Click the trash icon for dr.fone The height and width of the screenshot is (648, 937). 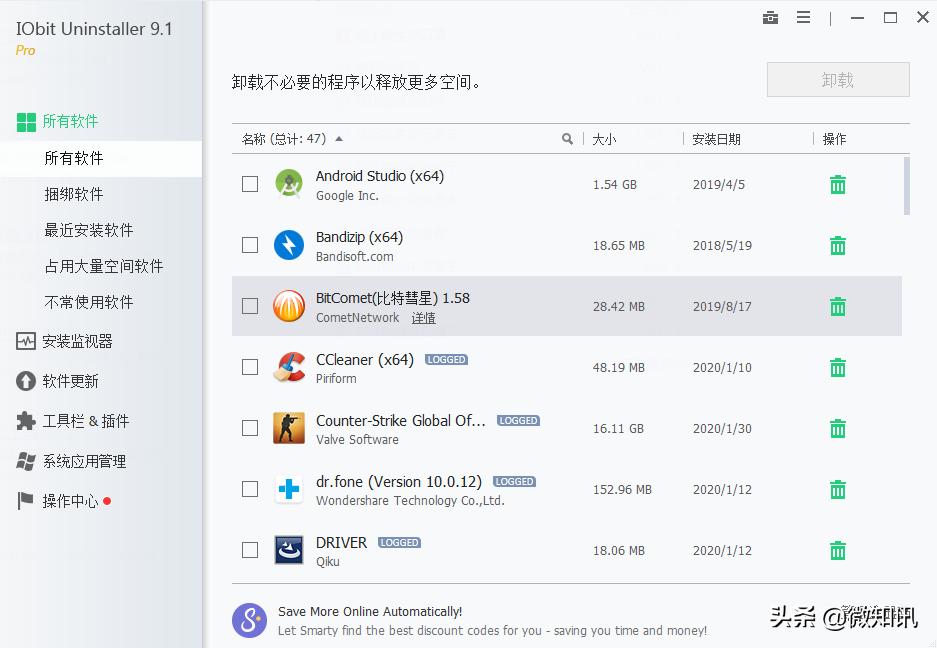pos(838,490)
